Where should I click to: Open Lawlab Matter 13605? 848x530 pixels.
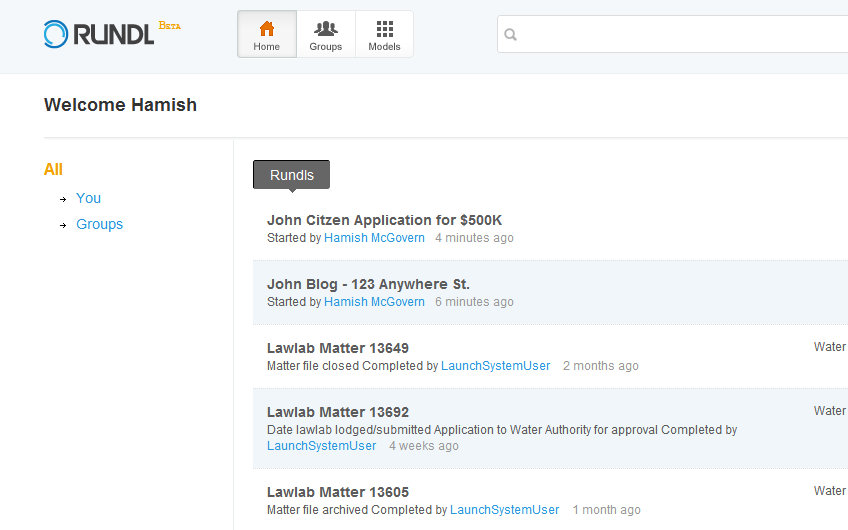(337, 492)
